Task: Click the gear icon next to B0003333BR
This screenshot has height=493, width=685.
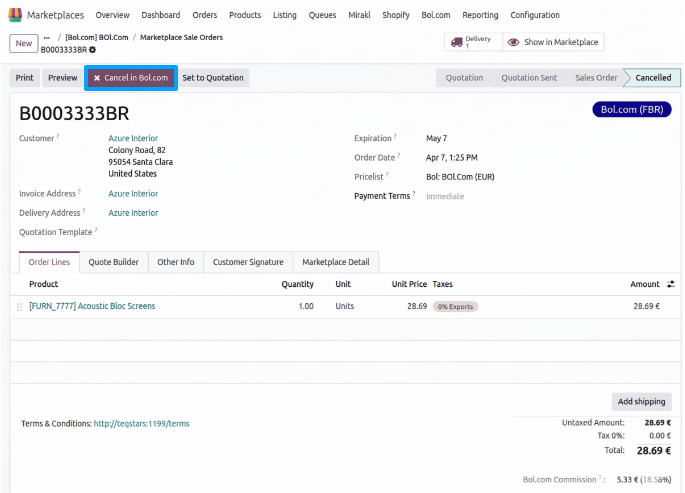Action: 93,50
